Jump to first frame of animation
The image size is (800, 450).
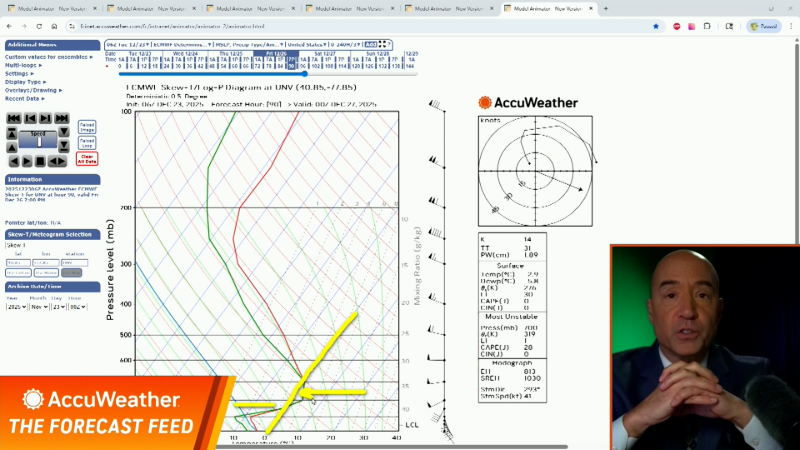[13, 118]
